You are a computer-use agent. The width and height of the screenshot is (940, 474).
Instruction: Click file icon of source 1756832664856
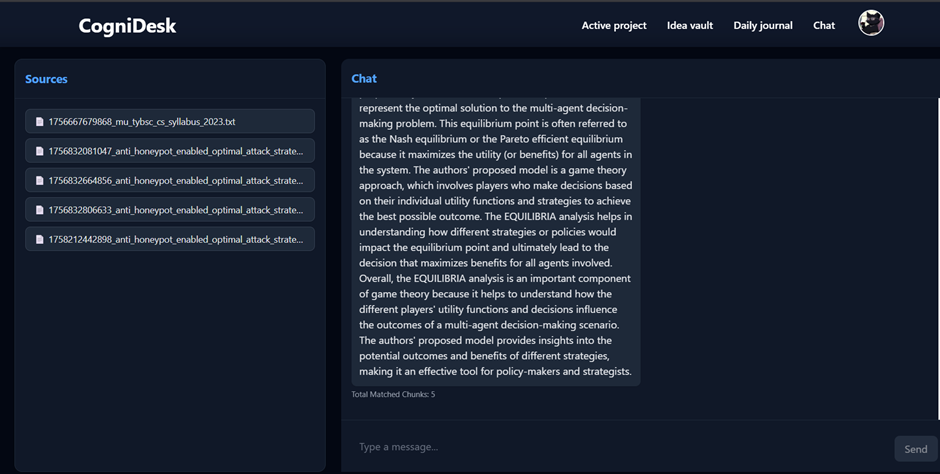[x=40, y=181]
